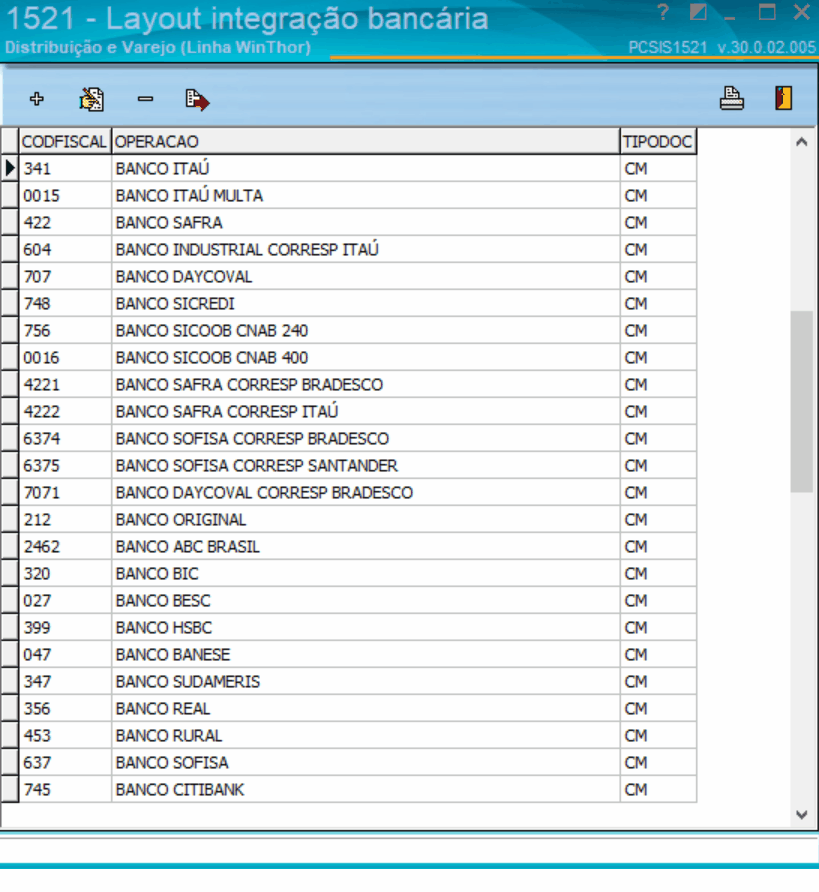Viewport: 819px width, 892px height.
Task: Click code cell 399
Action: click(65, 628)
